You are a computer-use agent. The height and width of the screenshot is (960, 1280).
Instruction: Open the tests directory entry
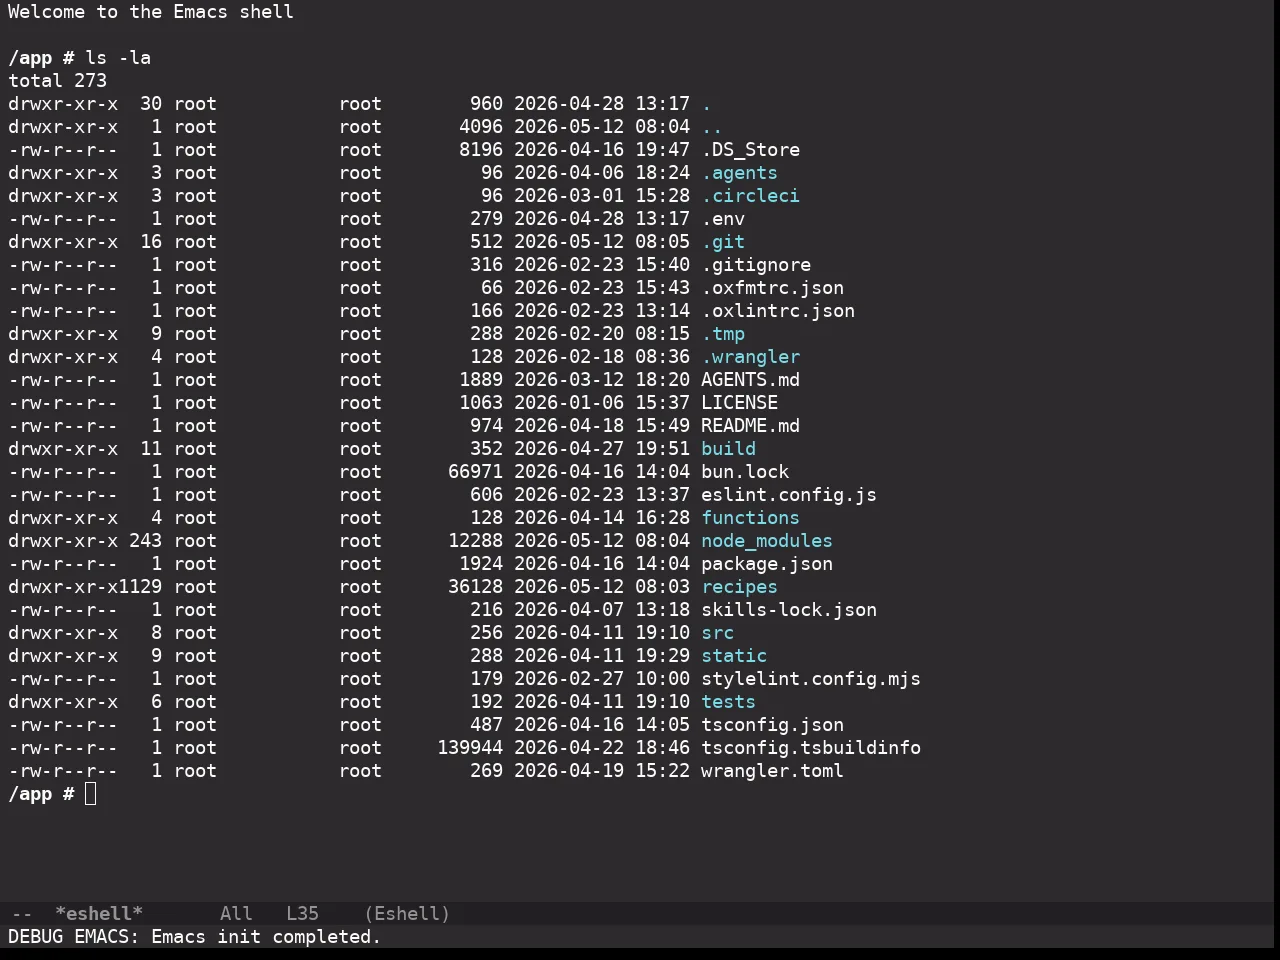tap(728, 702)
